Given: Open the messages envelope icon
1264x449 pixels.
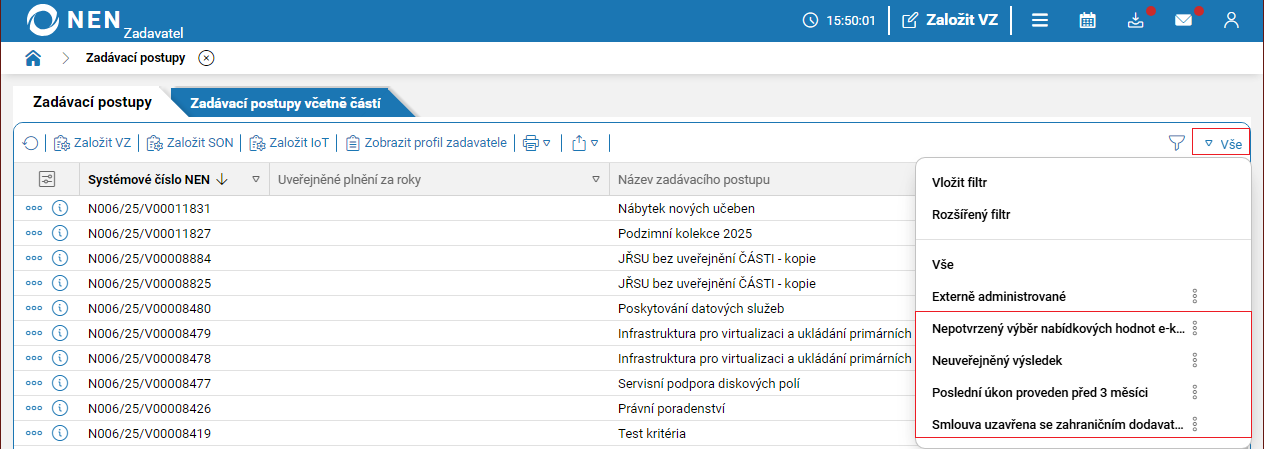Looking at the screenshot, I should (1184, 20).
